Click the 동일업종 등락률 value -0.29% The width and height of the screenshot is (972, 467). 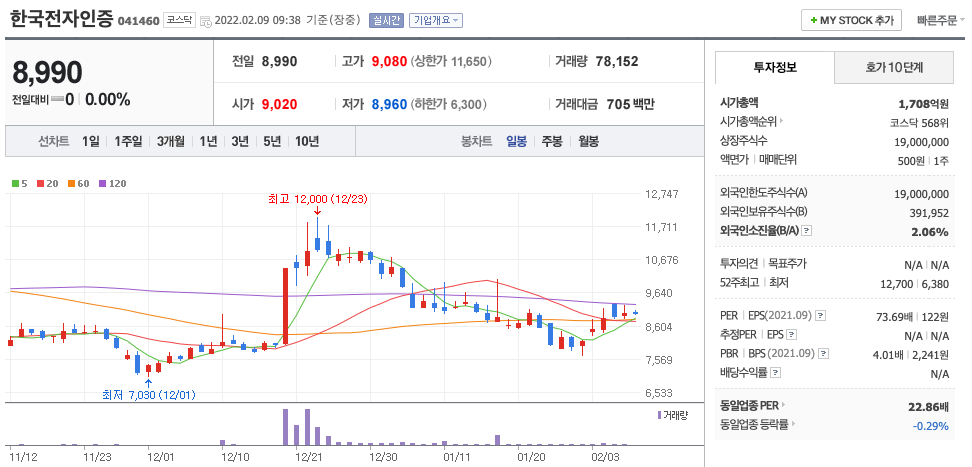(930, 426)
